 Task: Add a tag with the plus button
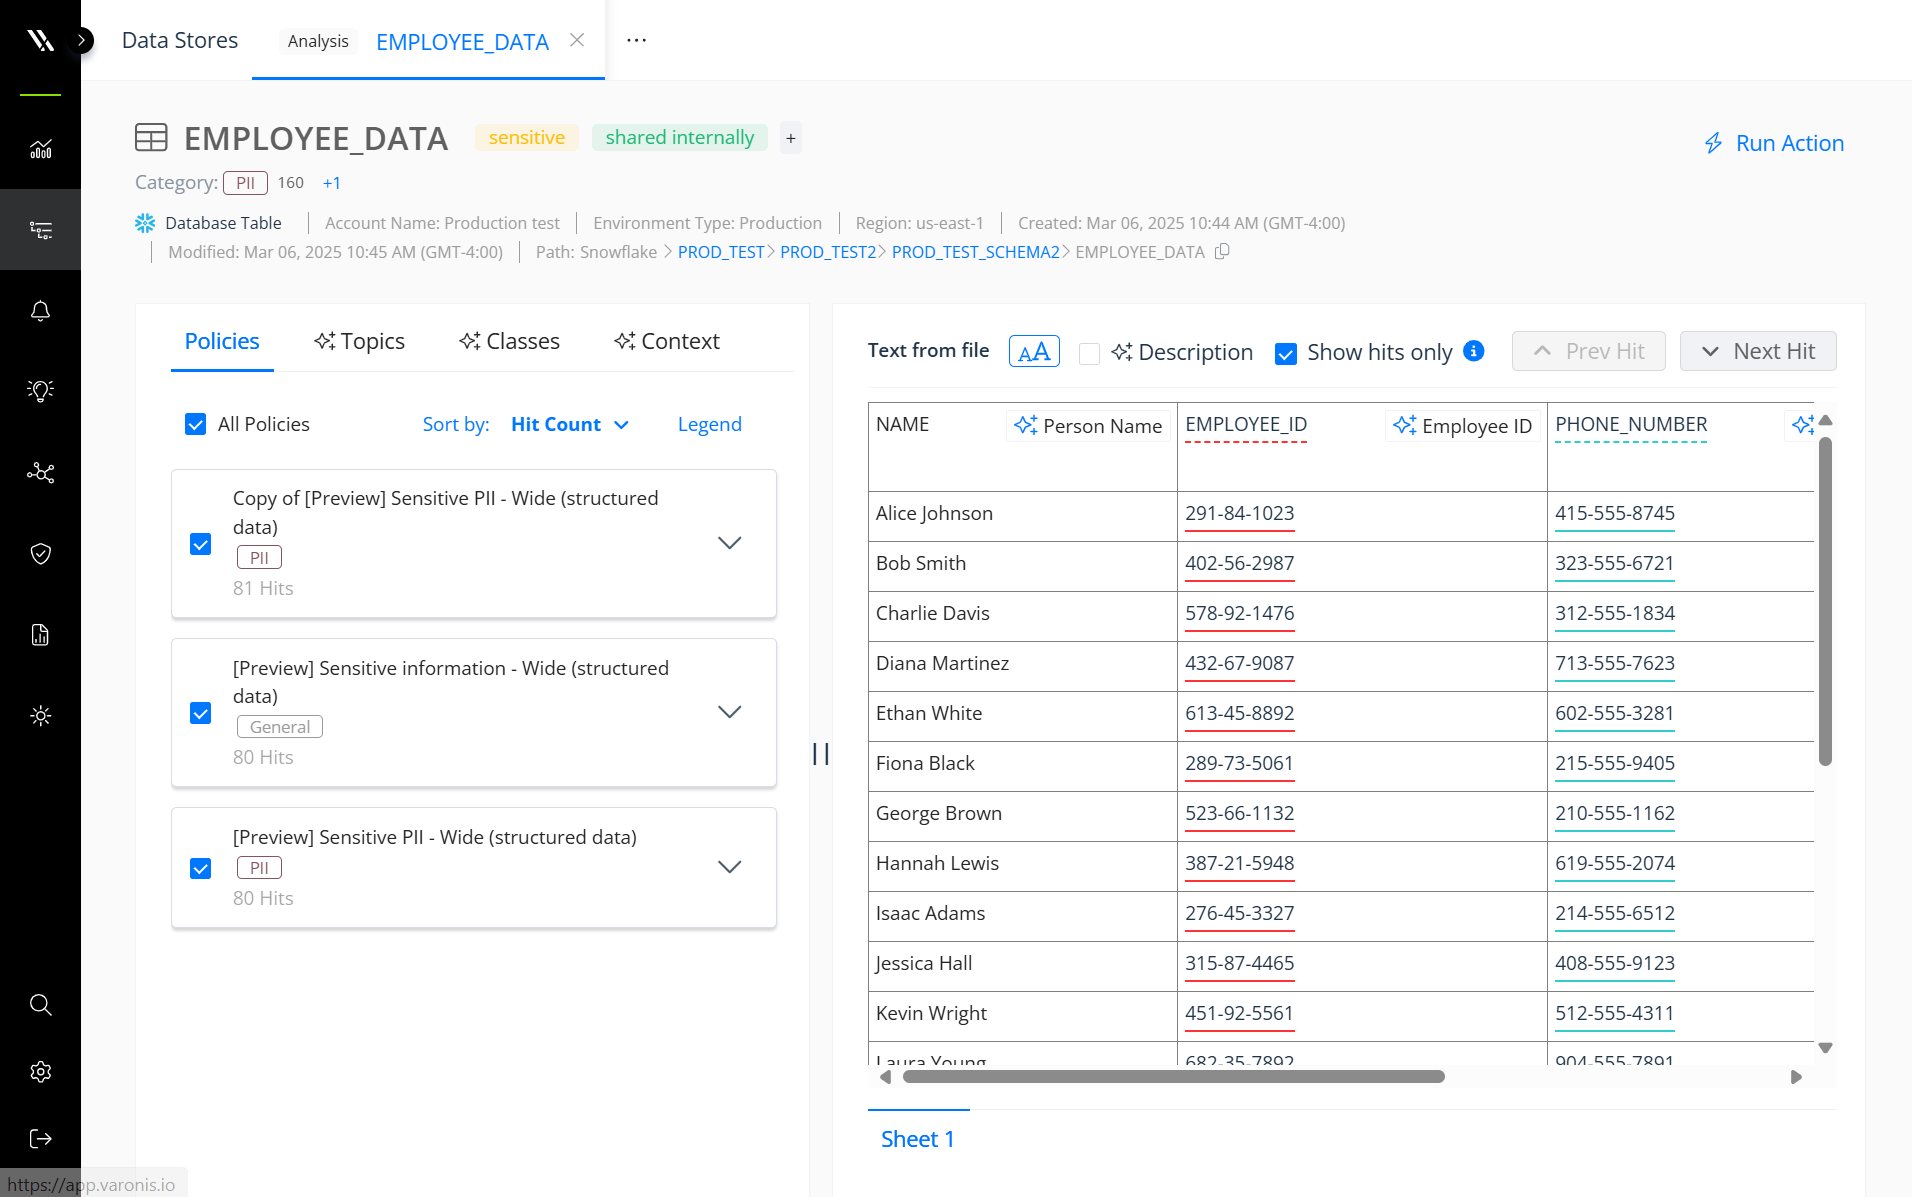click(791, 138)
